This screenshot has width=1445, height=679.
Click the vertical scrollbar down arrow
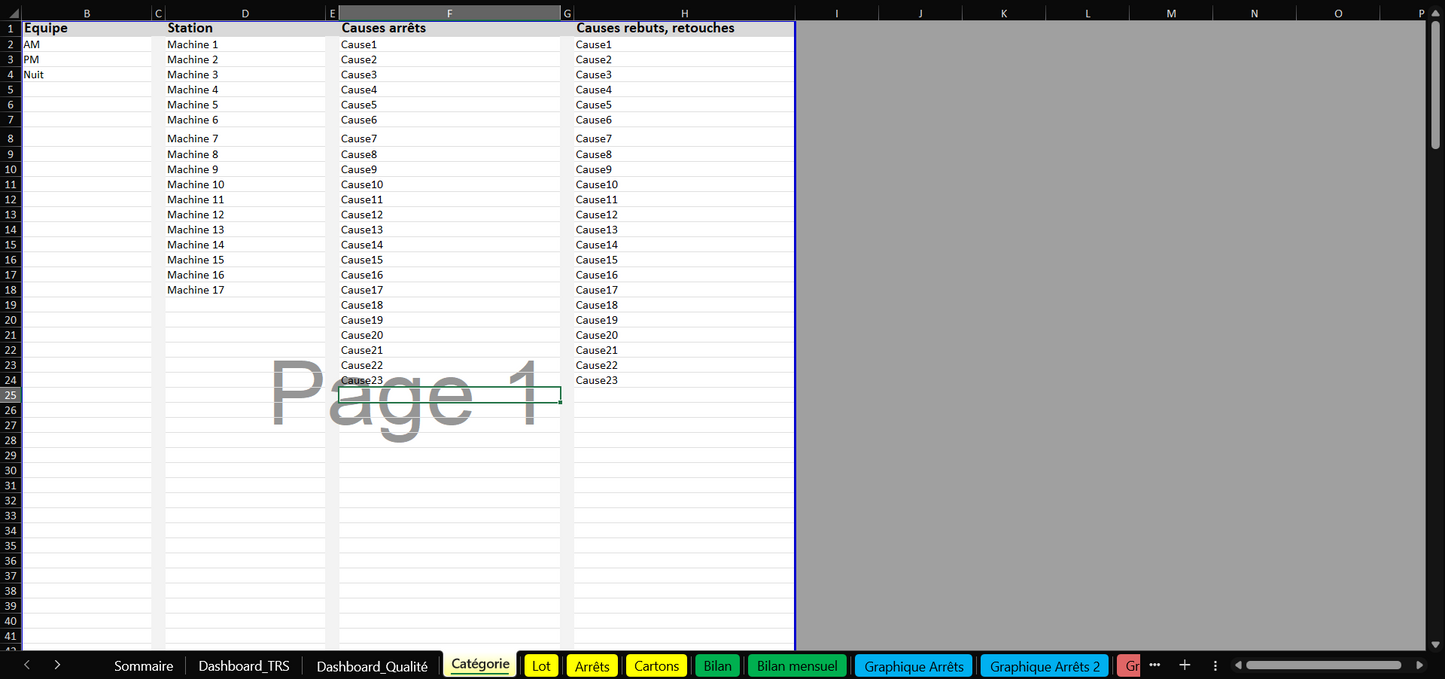coord(1436,645)
